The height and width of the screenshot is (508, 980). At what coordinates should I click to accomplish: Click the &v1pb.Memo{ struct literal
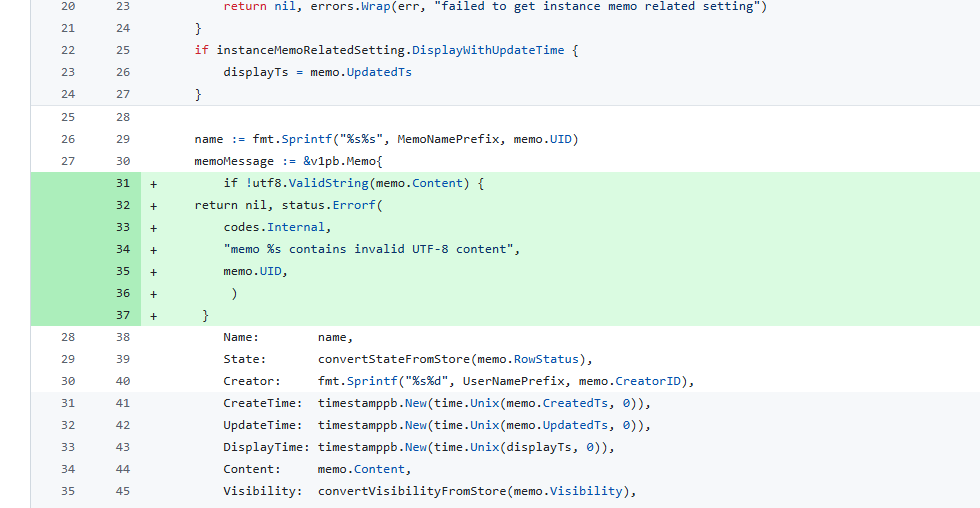click(x=339, y=161)
